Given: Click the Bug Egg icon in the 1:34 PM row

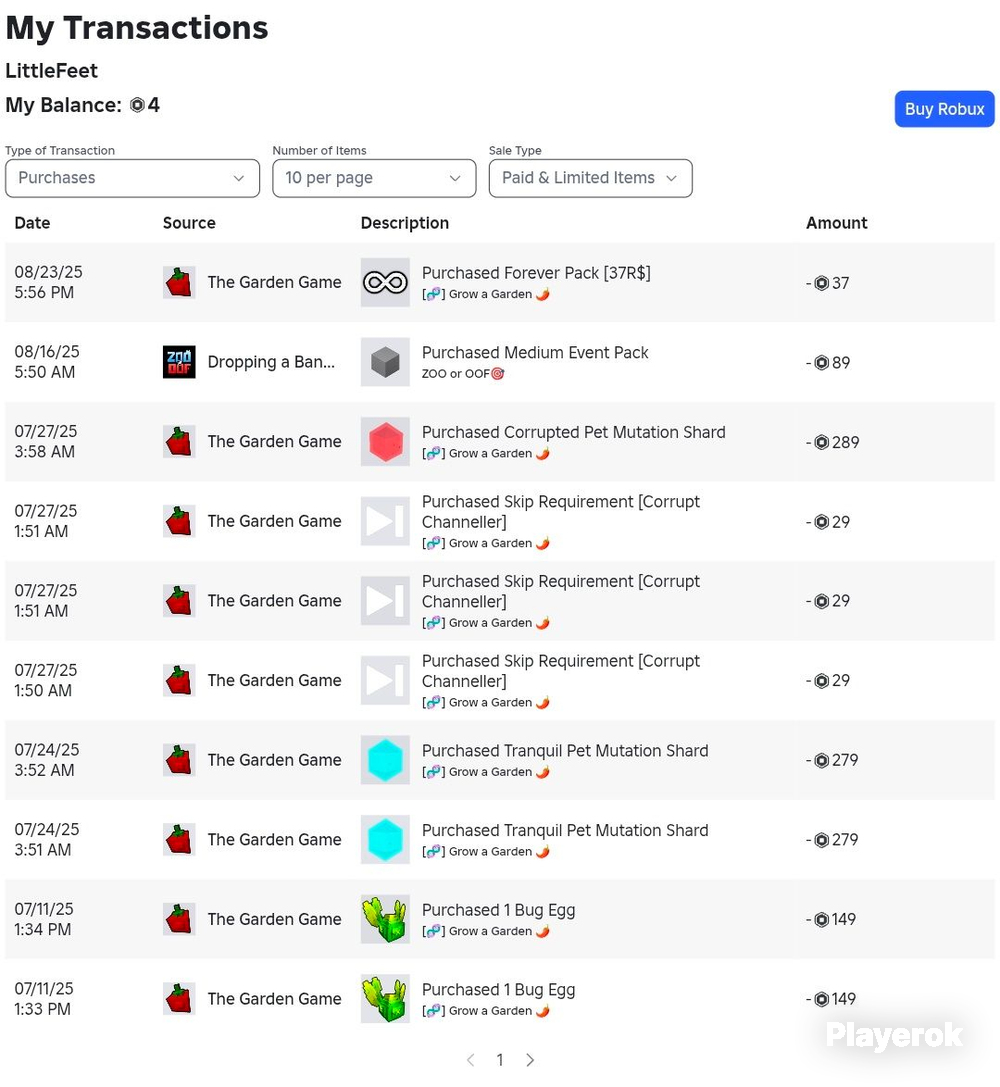Looking at the screenshot, I should (385, 919).
